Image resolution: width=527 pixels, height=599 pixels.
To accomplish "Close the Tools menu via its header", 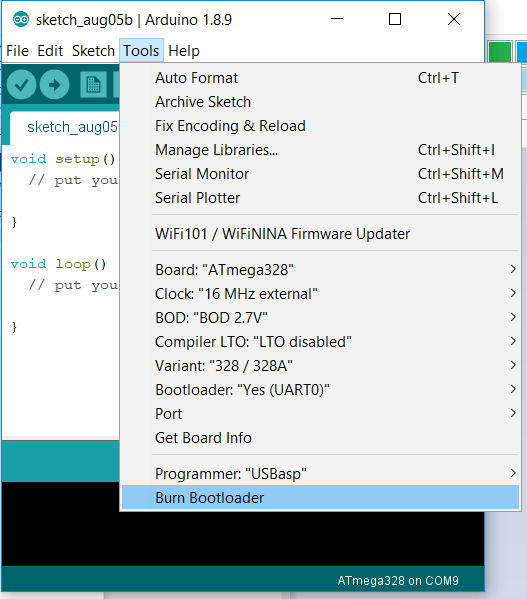I will tap(141, 51).
